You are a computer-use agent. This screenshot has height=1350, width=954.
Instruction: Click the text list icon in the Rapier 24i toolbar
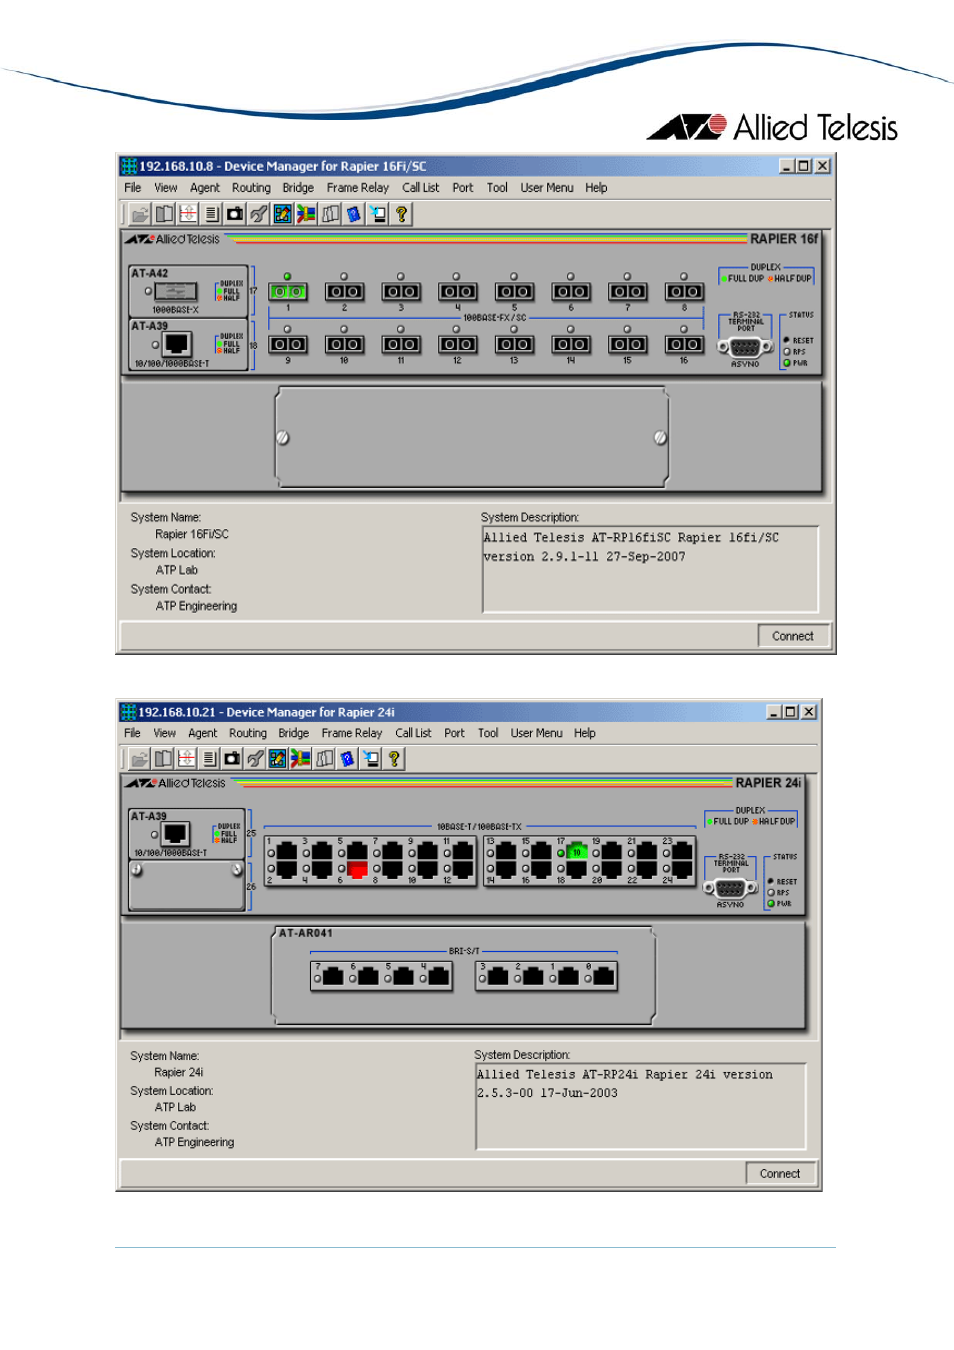pyautogui.click(x=209, y=759)
